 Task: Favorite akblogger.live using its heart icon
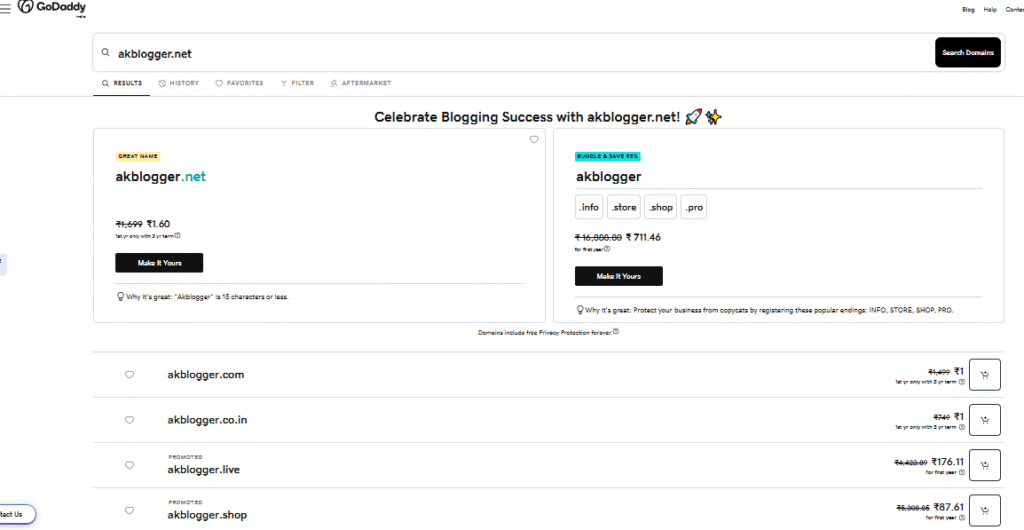pyautogui.click(x=129, y=465)
